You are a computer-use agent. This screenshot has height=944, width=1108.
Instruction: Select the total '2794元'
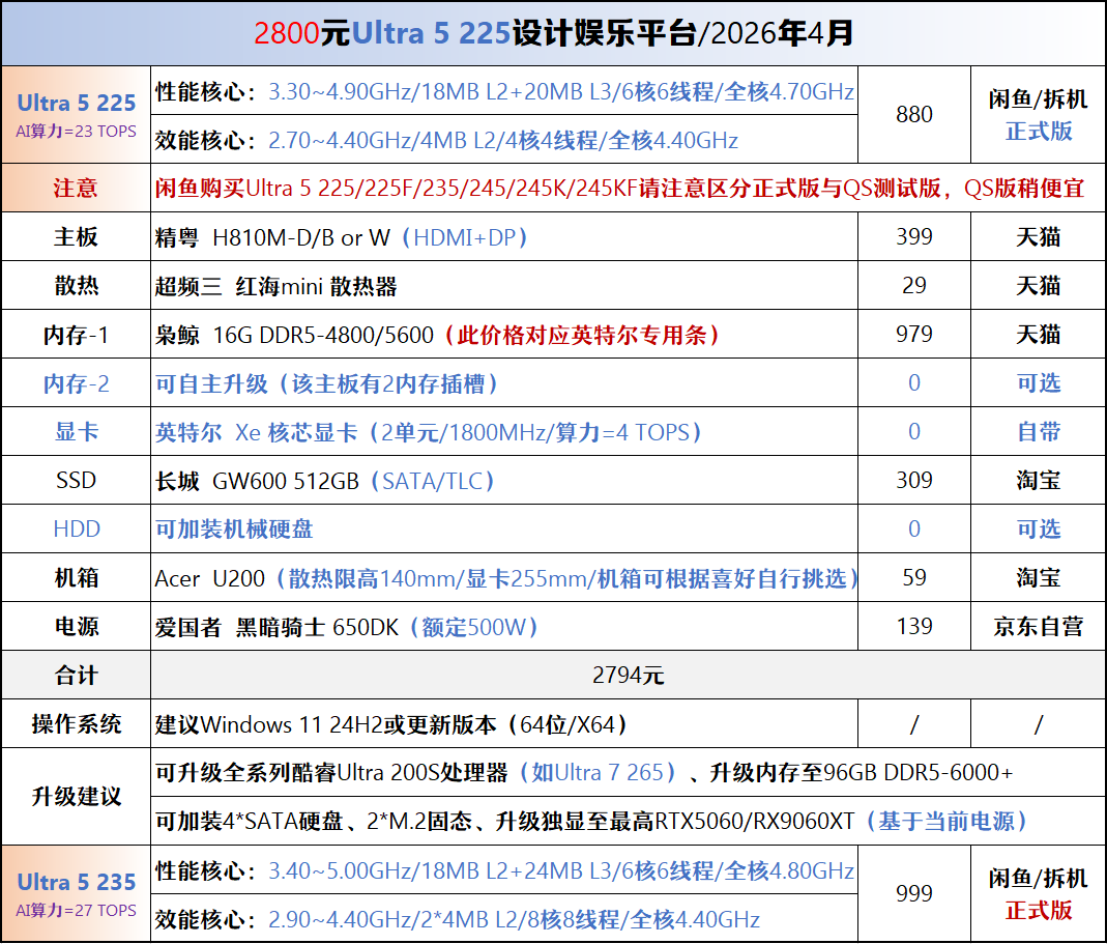click(x=627, y=675)
